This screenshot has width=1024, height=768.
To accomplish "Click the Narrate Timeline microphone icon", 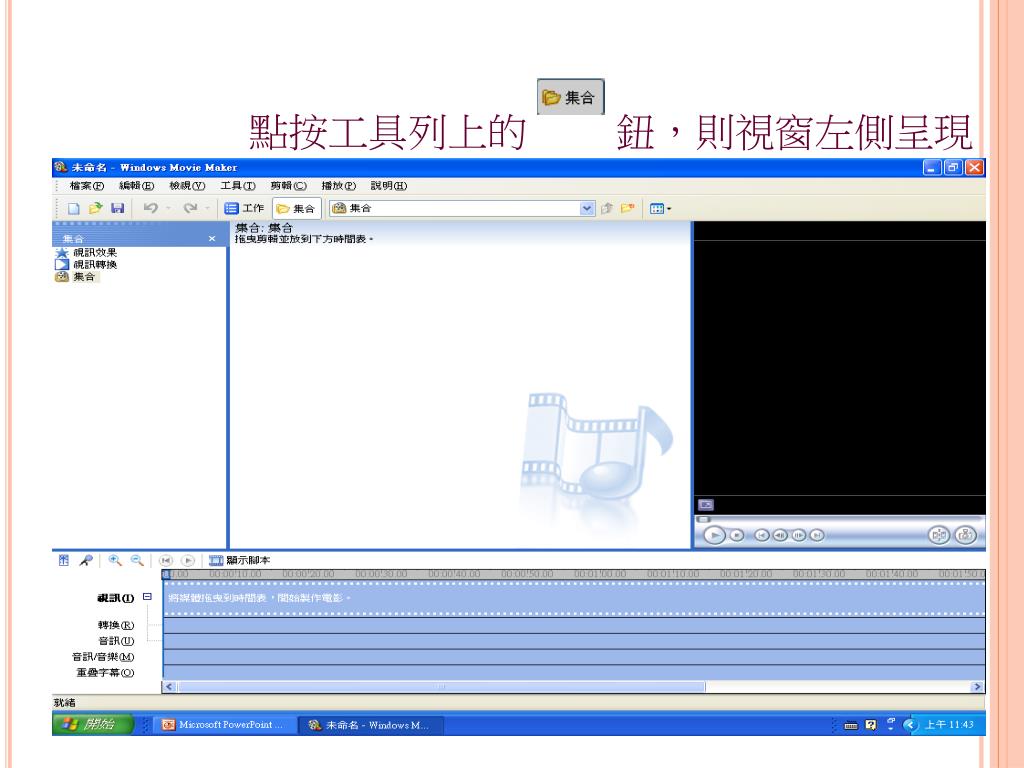I will [86, 560].
